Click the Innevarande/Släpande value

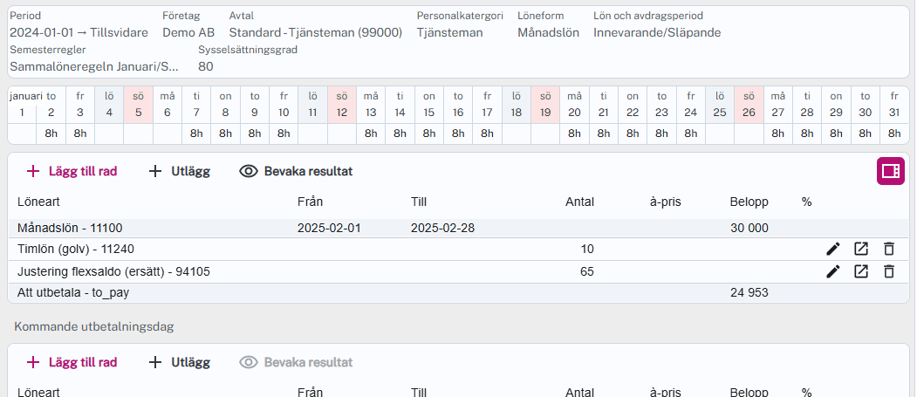tap(657, 33)
